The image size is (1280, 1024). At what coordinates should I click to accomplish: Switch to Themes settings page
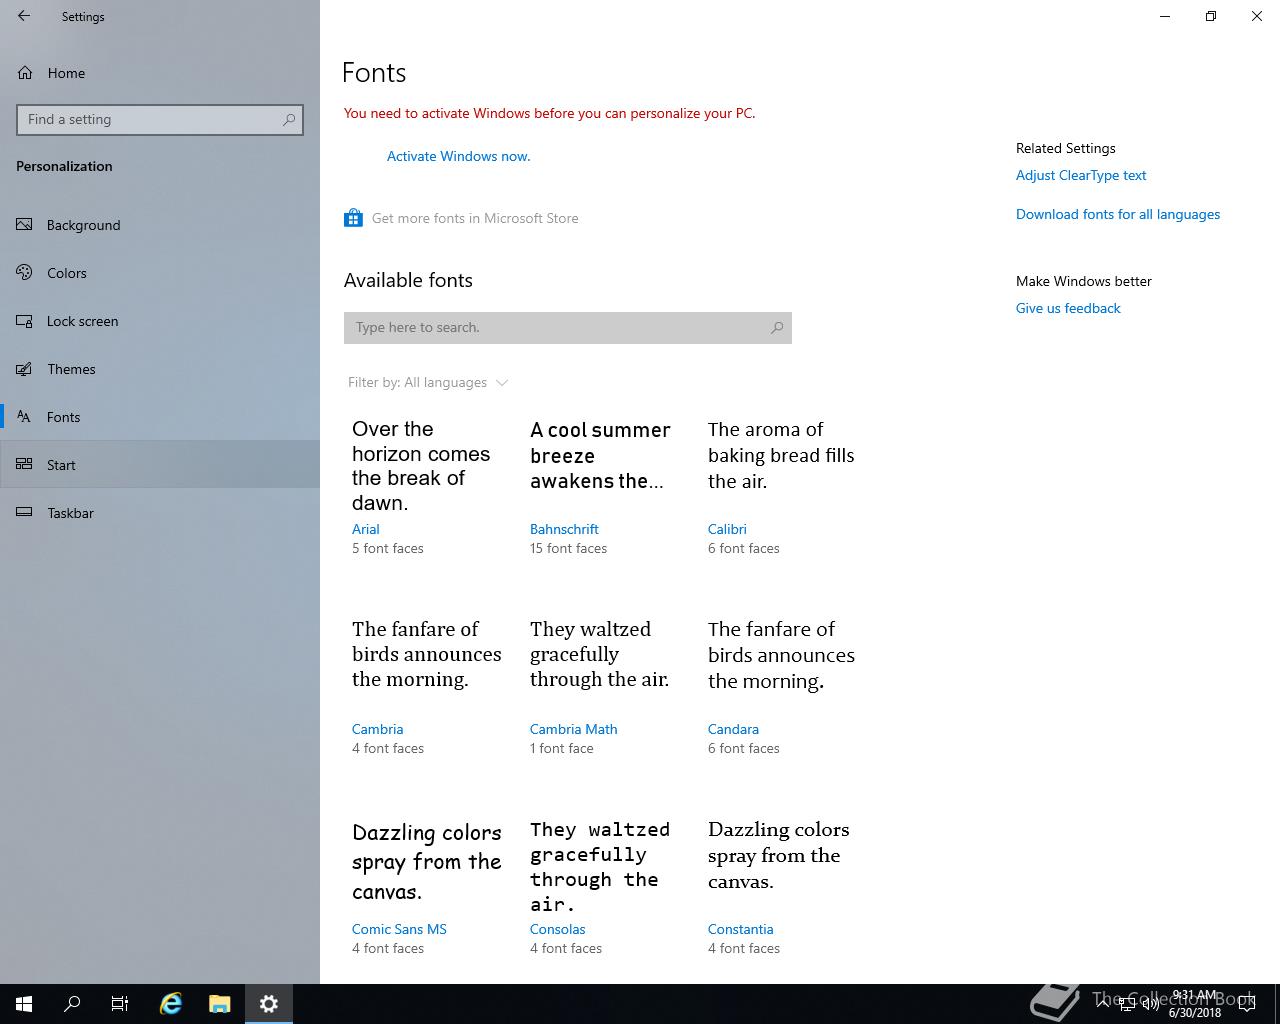point(160,369)
